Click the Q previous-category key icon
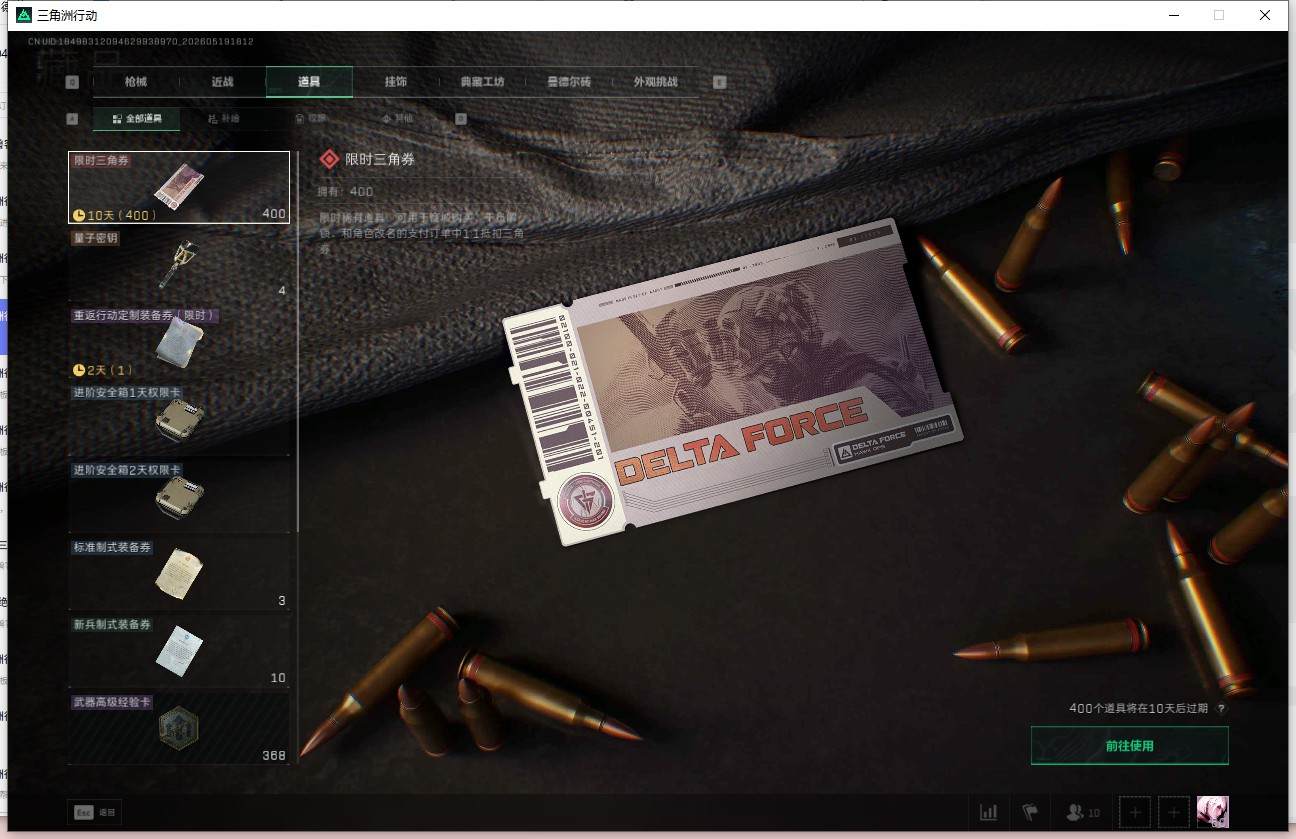The image size is (1296, 839). pos(72,82)
